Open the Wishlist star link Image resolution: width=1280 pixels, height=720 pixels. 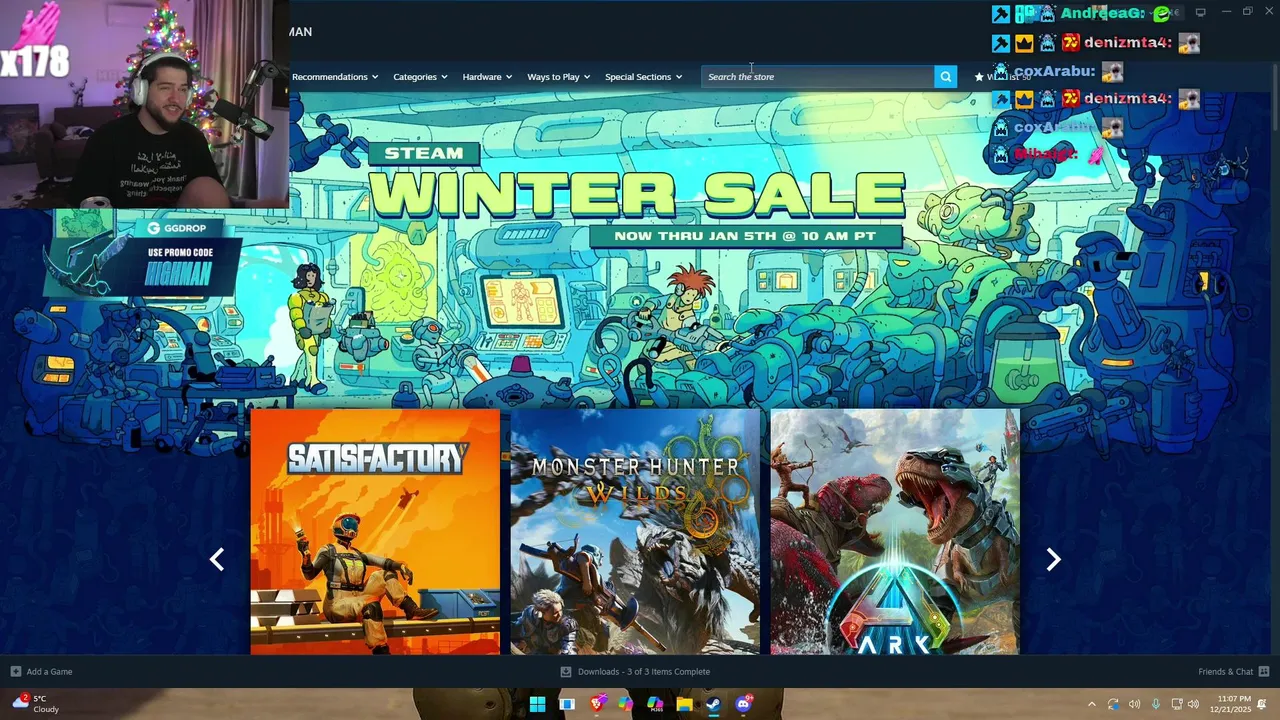tap(1001, 77)
